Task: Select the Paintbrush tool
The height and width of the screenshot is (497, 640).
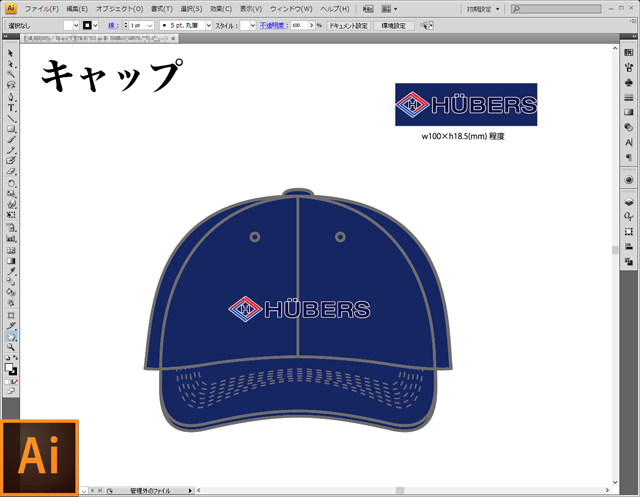Action: 11,140
